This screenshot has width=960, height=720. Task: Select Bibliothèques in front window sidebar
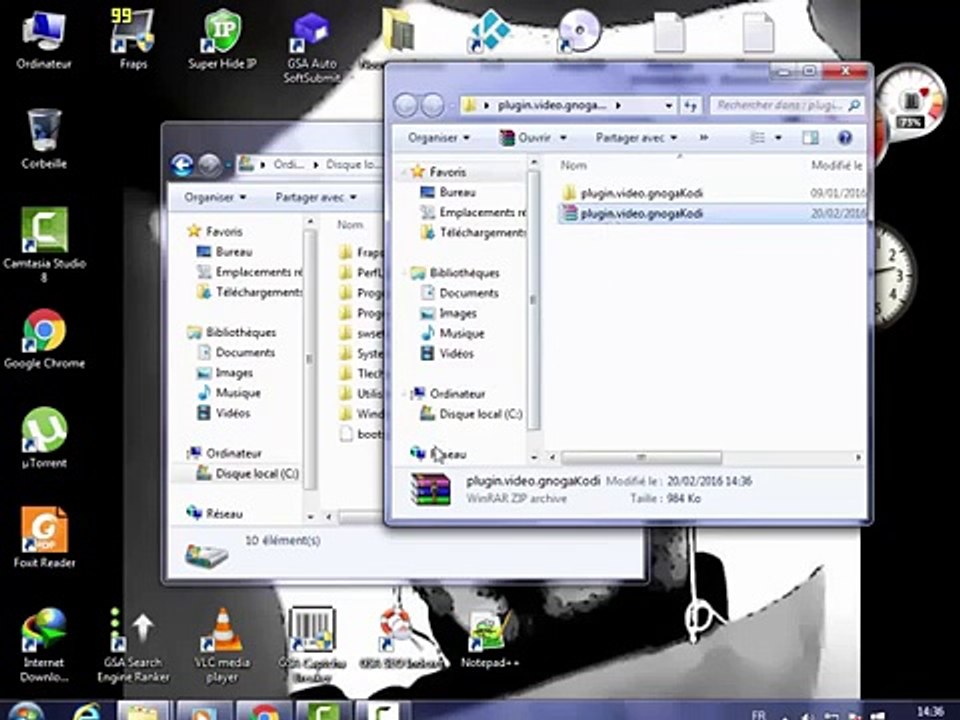[x=455, y=272]
